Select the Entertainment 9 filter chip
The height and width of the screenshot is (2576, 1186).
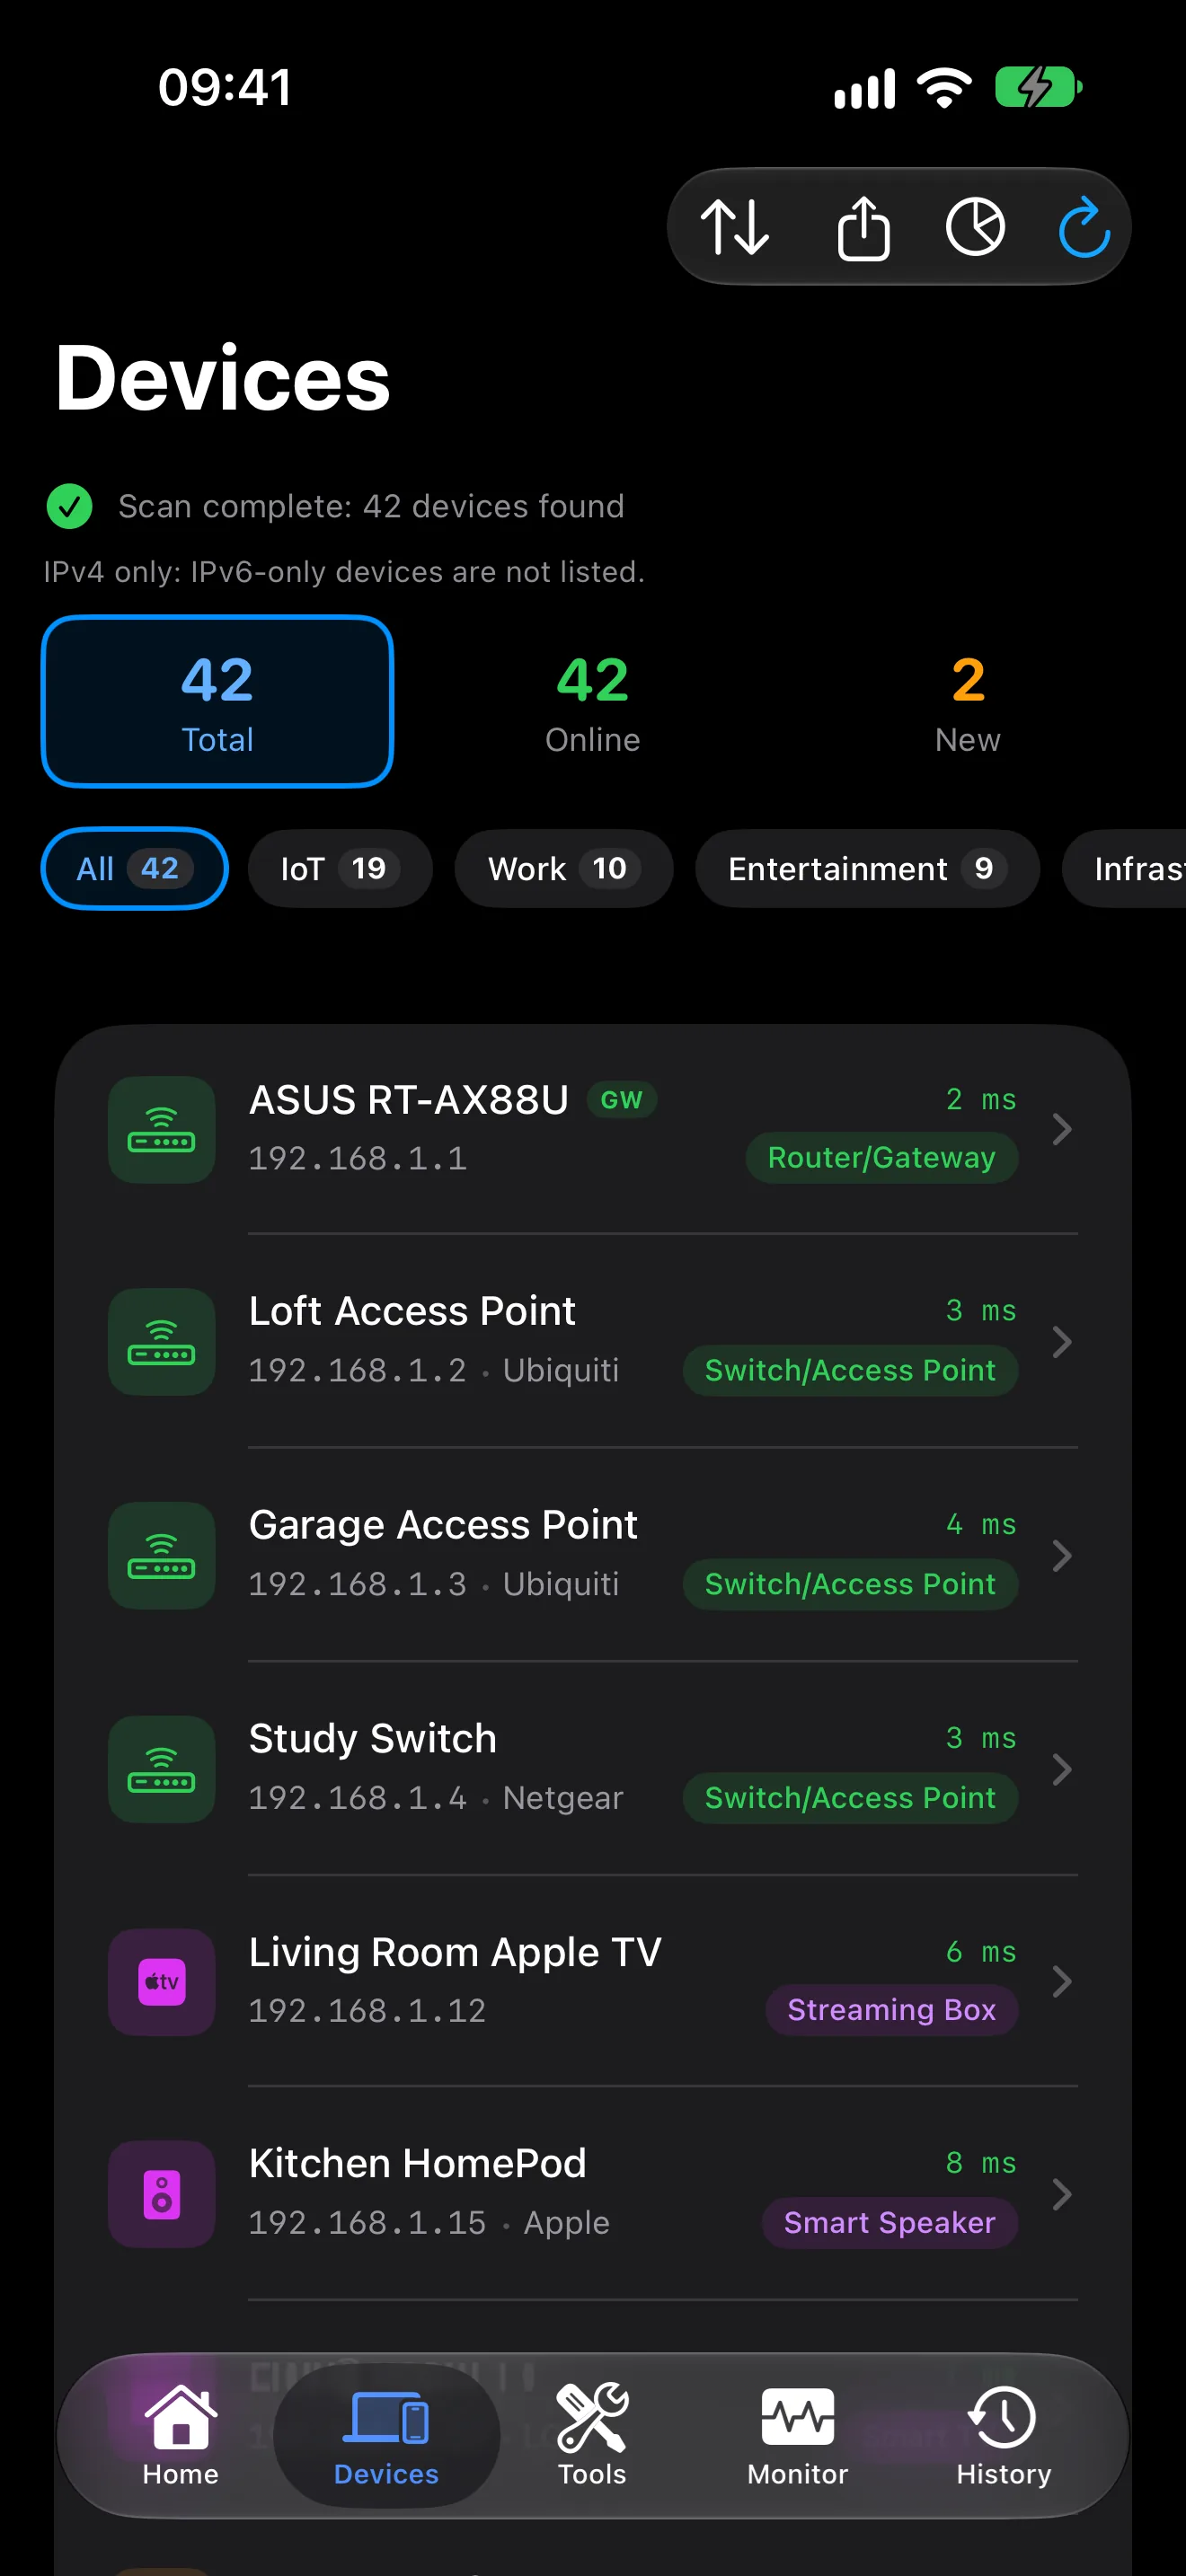click(x=867, y=868)
